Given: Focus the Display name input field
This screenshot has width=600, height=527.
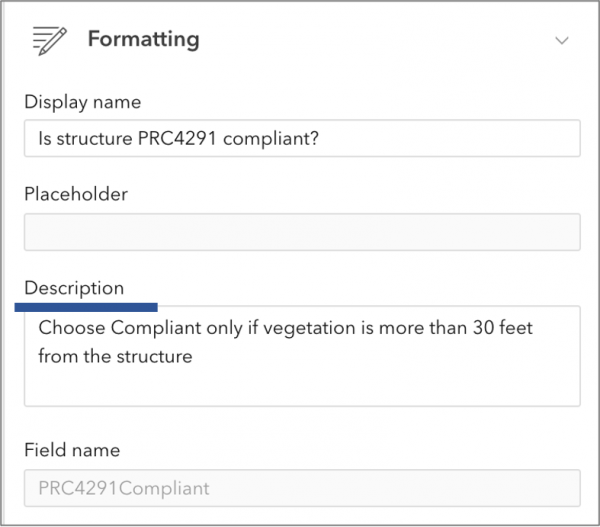Looking at the screenshot, I should click(x=302, y=139).
